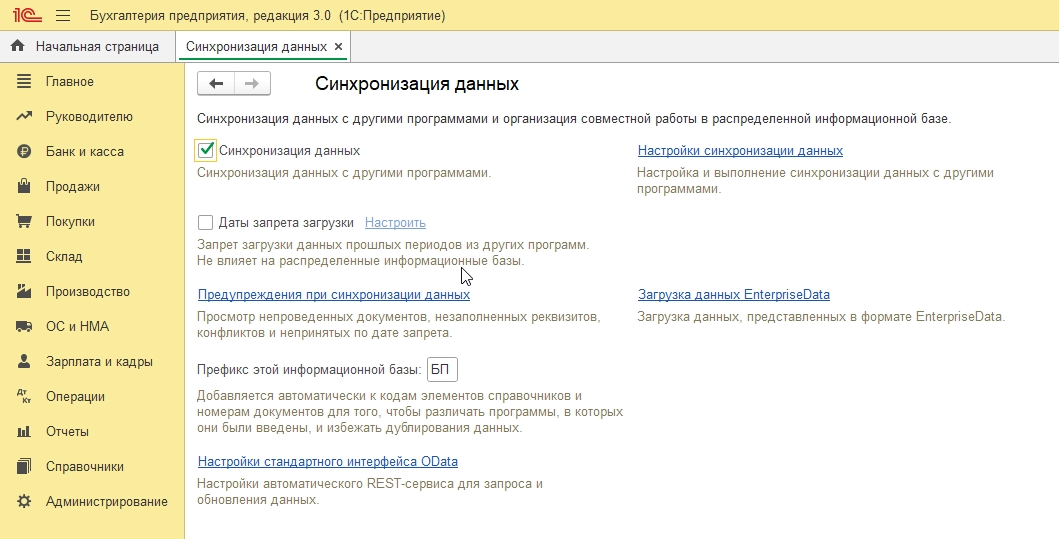The width and height of the screenshot is (1059, 539).
Task: Close the Синхронизация данных tab
Action: click(x=338, y=47)
